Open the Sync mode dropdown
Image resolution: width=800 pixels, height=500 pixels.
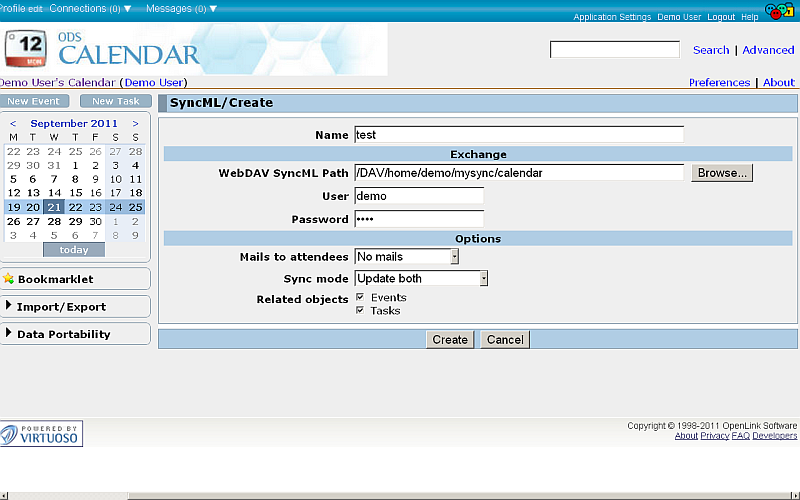[x=421, y=279]
